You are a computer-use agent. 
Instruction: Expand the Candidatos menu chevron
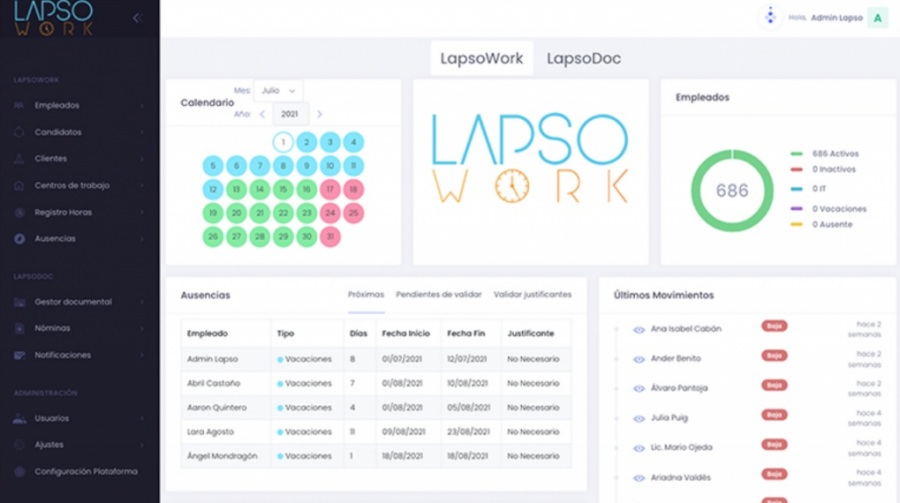click(x=142, y=132)
